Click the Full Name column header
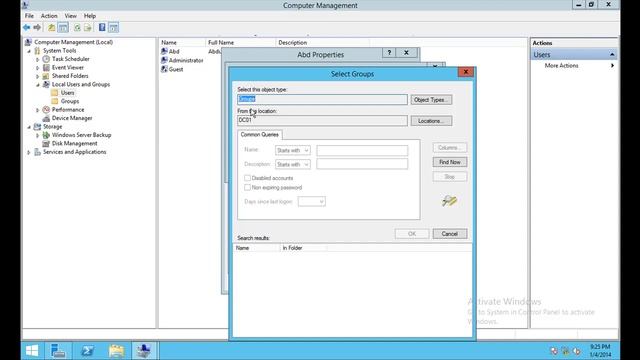 (241, 42)
